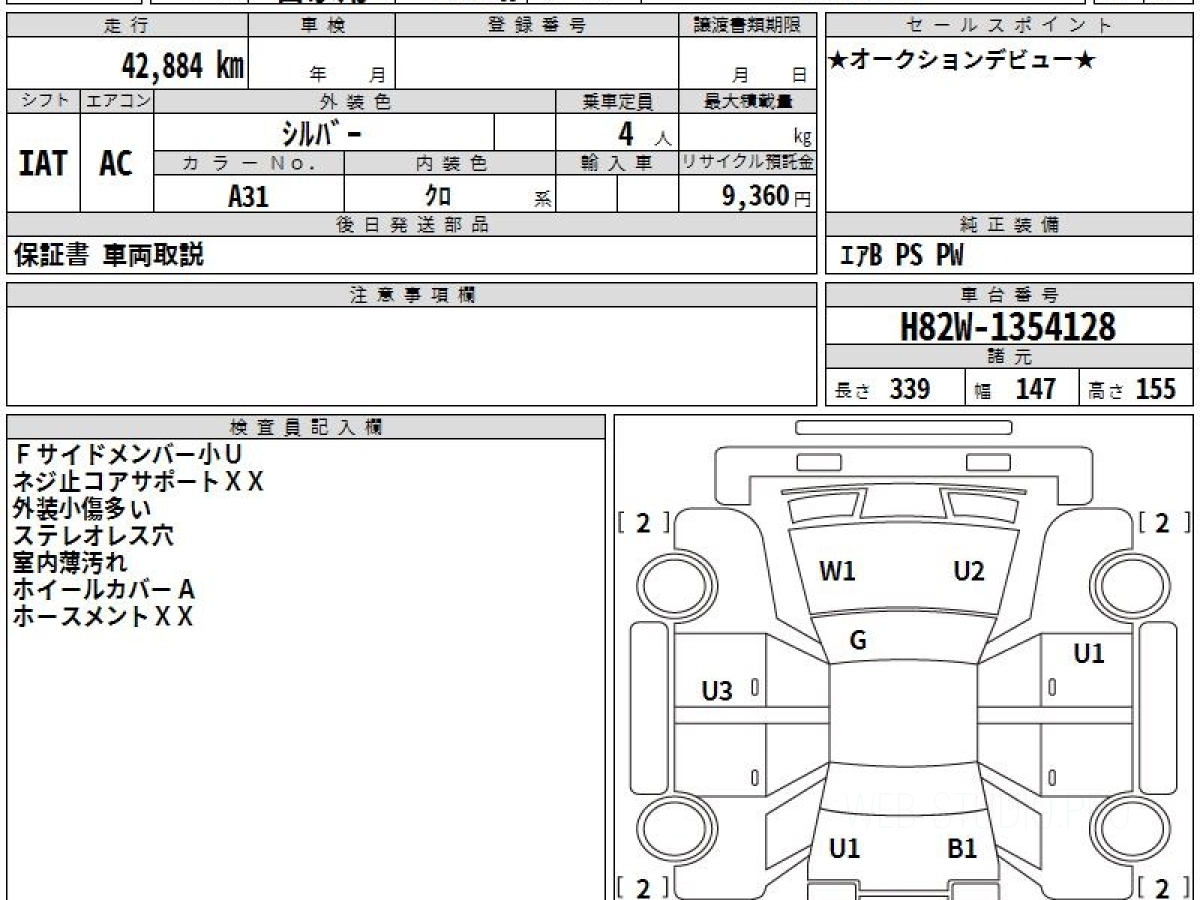Click the AC air conditioner value
Viewport: 1200px width, 900px height.
pyautogui.click(x=116, y=163)
